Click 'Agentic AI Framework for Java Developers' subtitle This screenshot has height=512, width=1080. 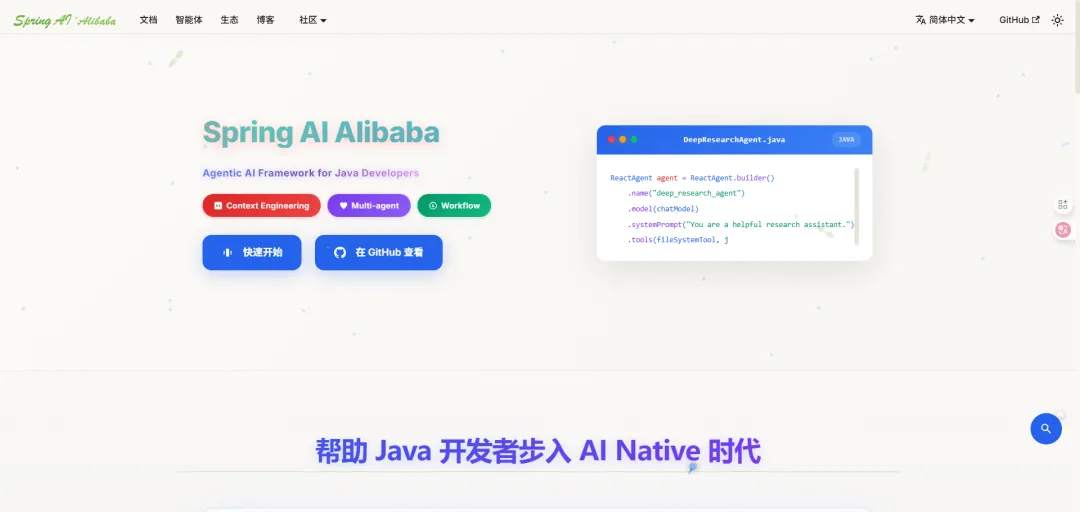point(311,173)
